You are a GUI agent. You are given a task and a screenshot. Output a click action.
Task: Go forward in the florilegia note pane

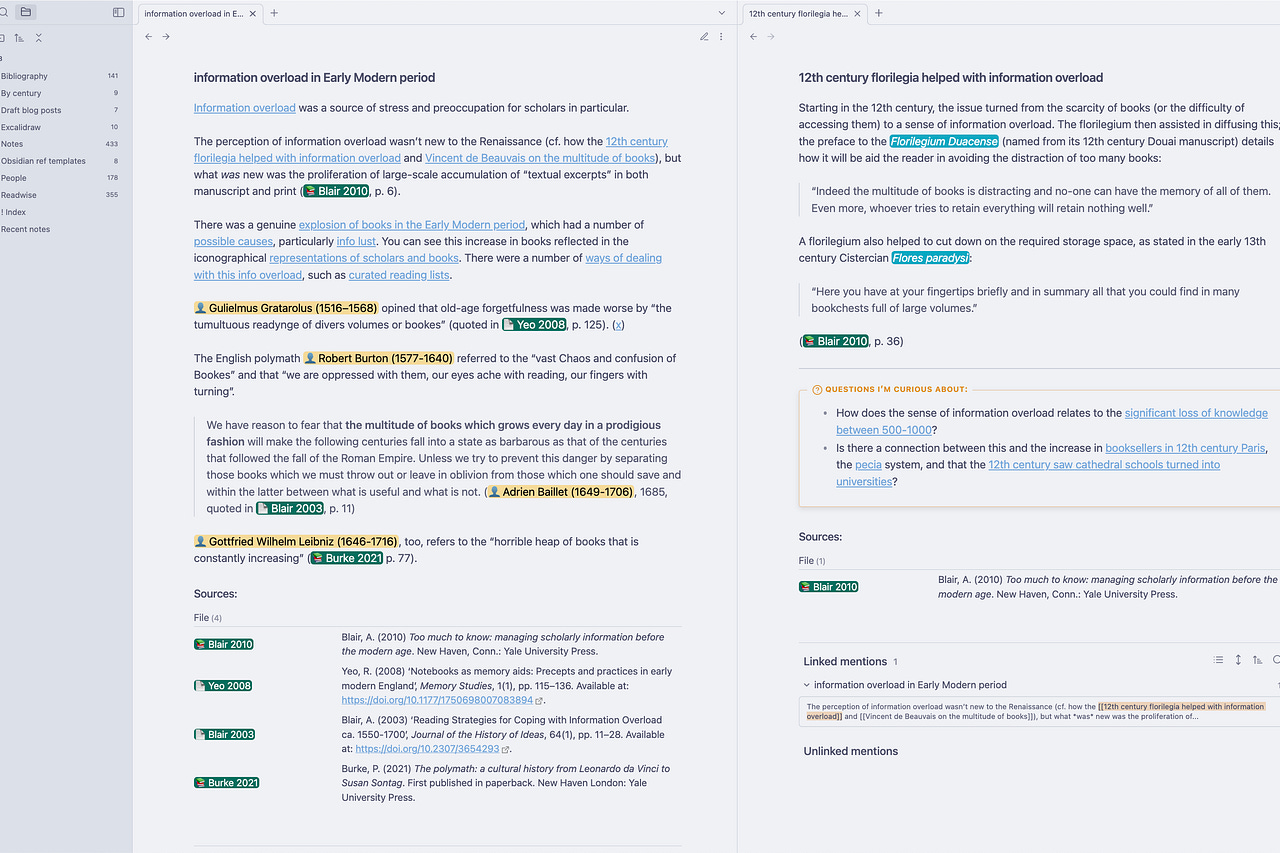pos(771,37)
